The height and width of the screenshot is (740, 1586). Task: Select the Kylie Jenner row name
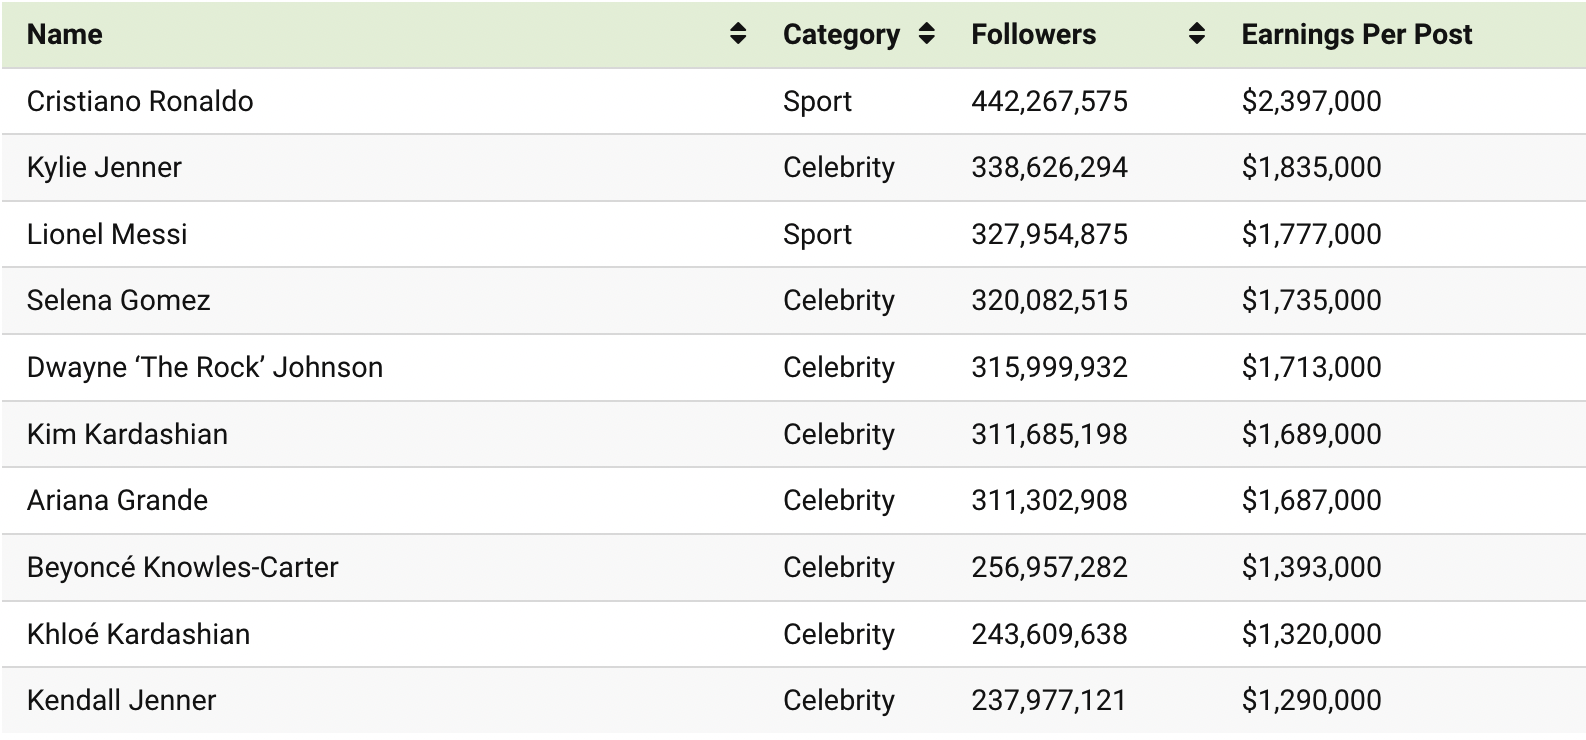tap(104, 167)
